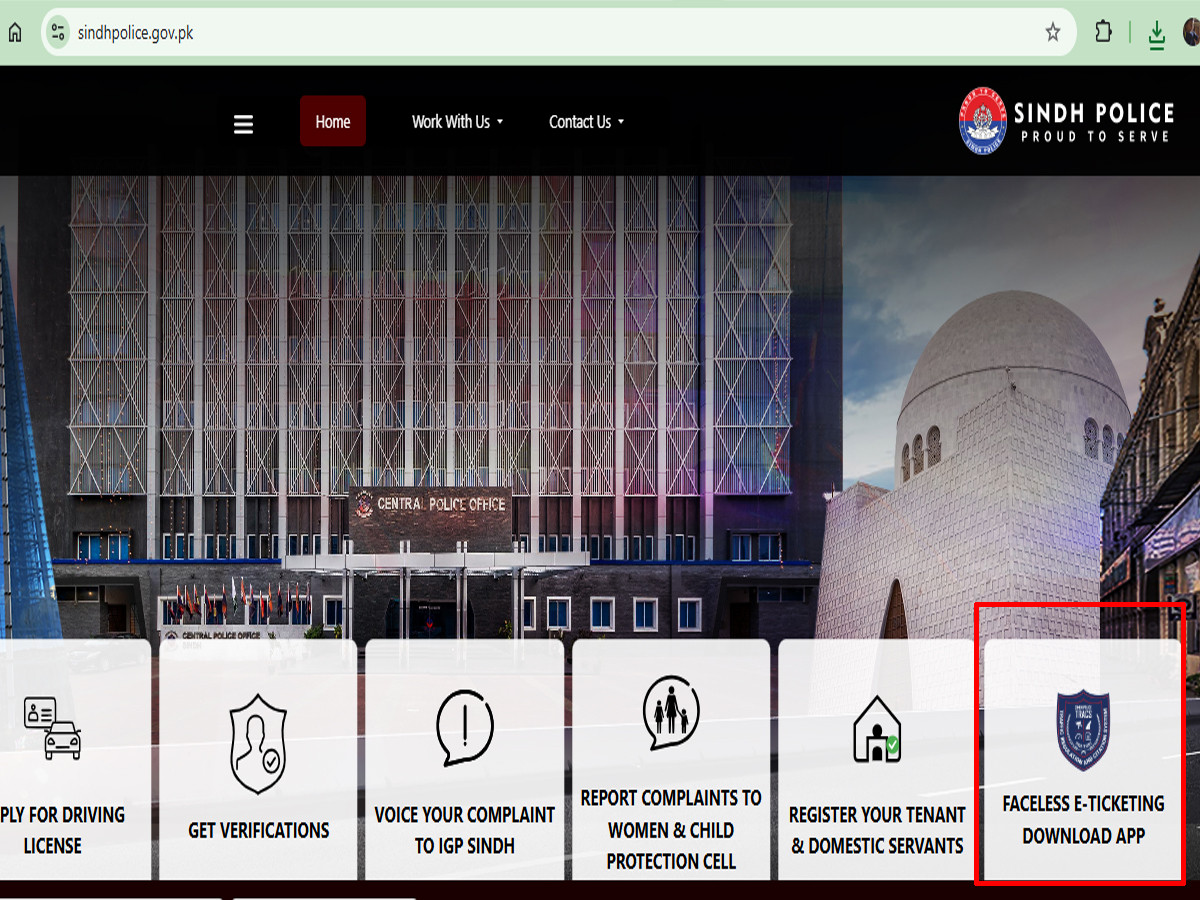The width and height of the screenshot is (1200, 900).
Task: Click the driving license car icon
Action: pos(52,727)
